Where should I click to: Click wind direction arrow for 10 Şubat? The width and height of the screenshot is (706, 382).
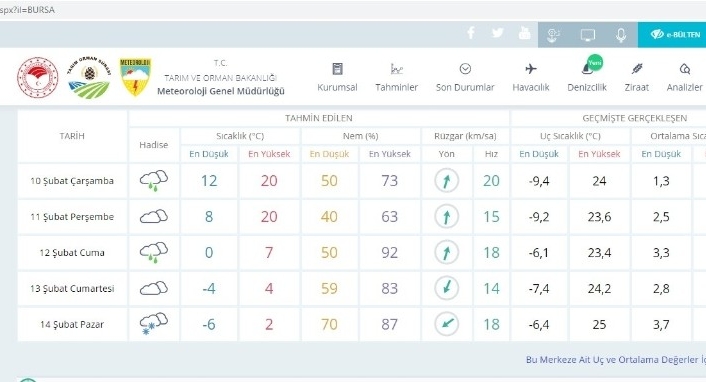(447, 181)
